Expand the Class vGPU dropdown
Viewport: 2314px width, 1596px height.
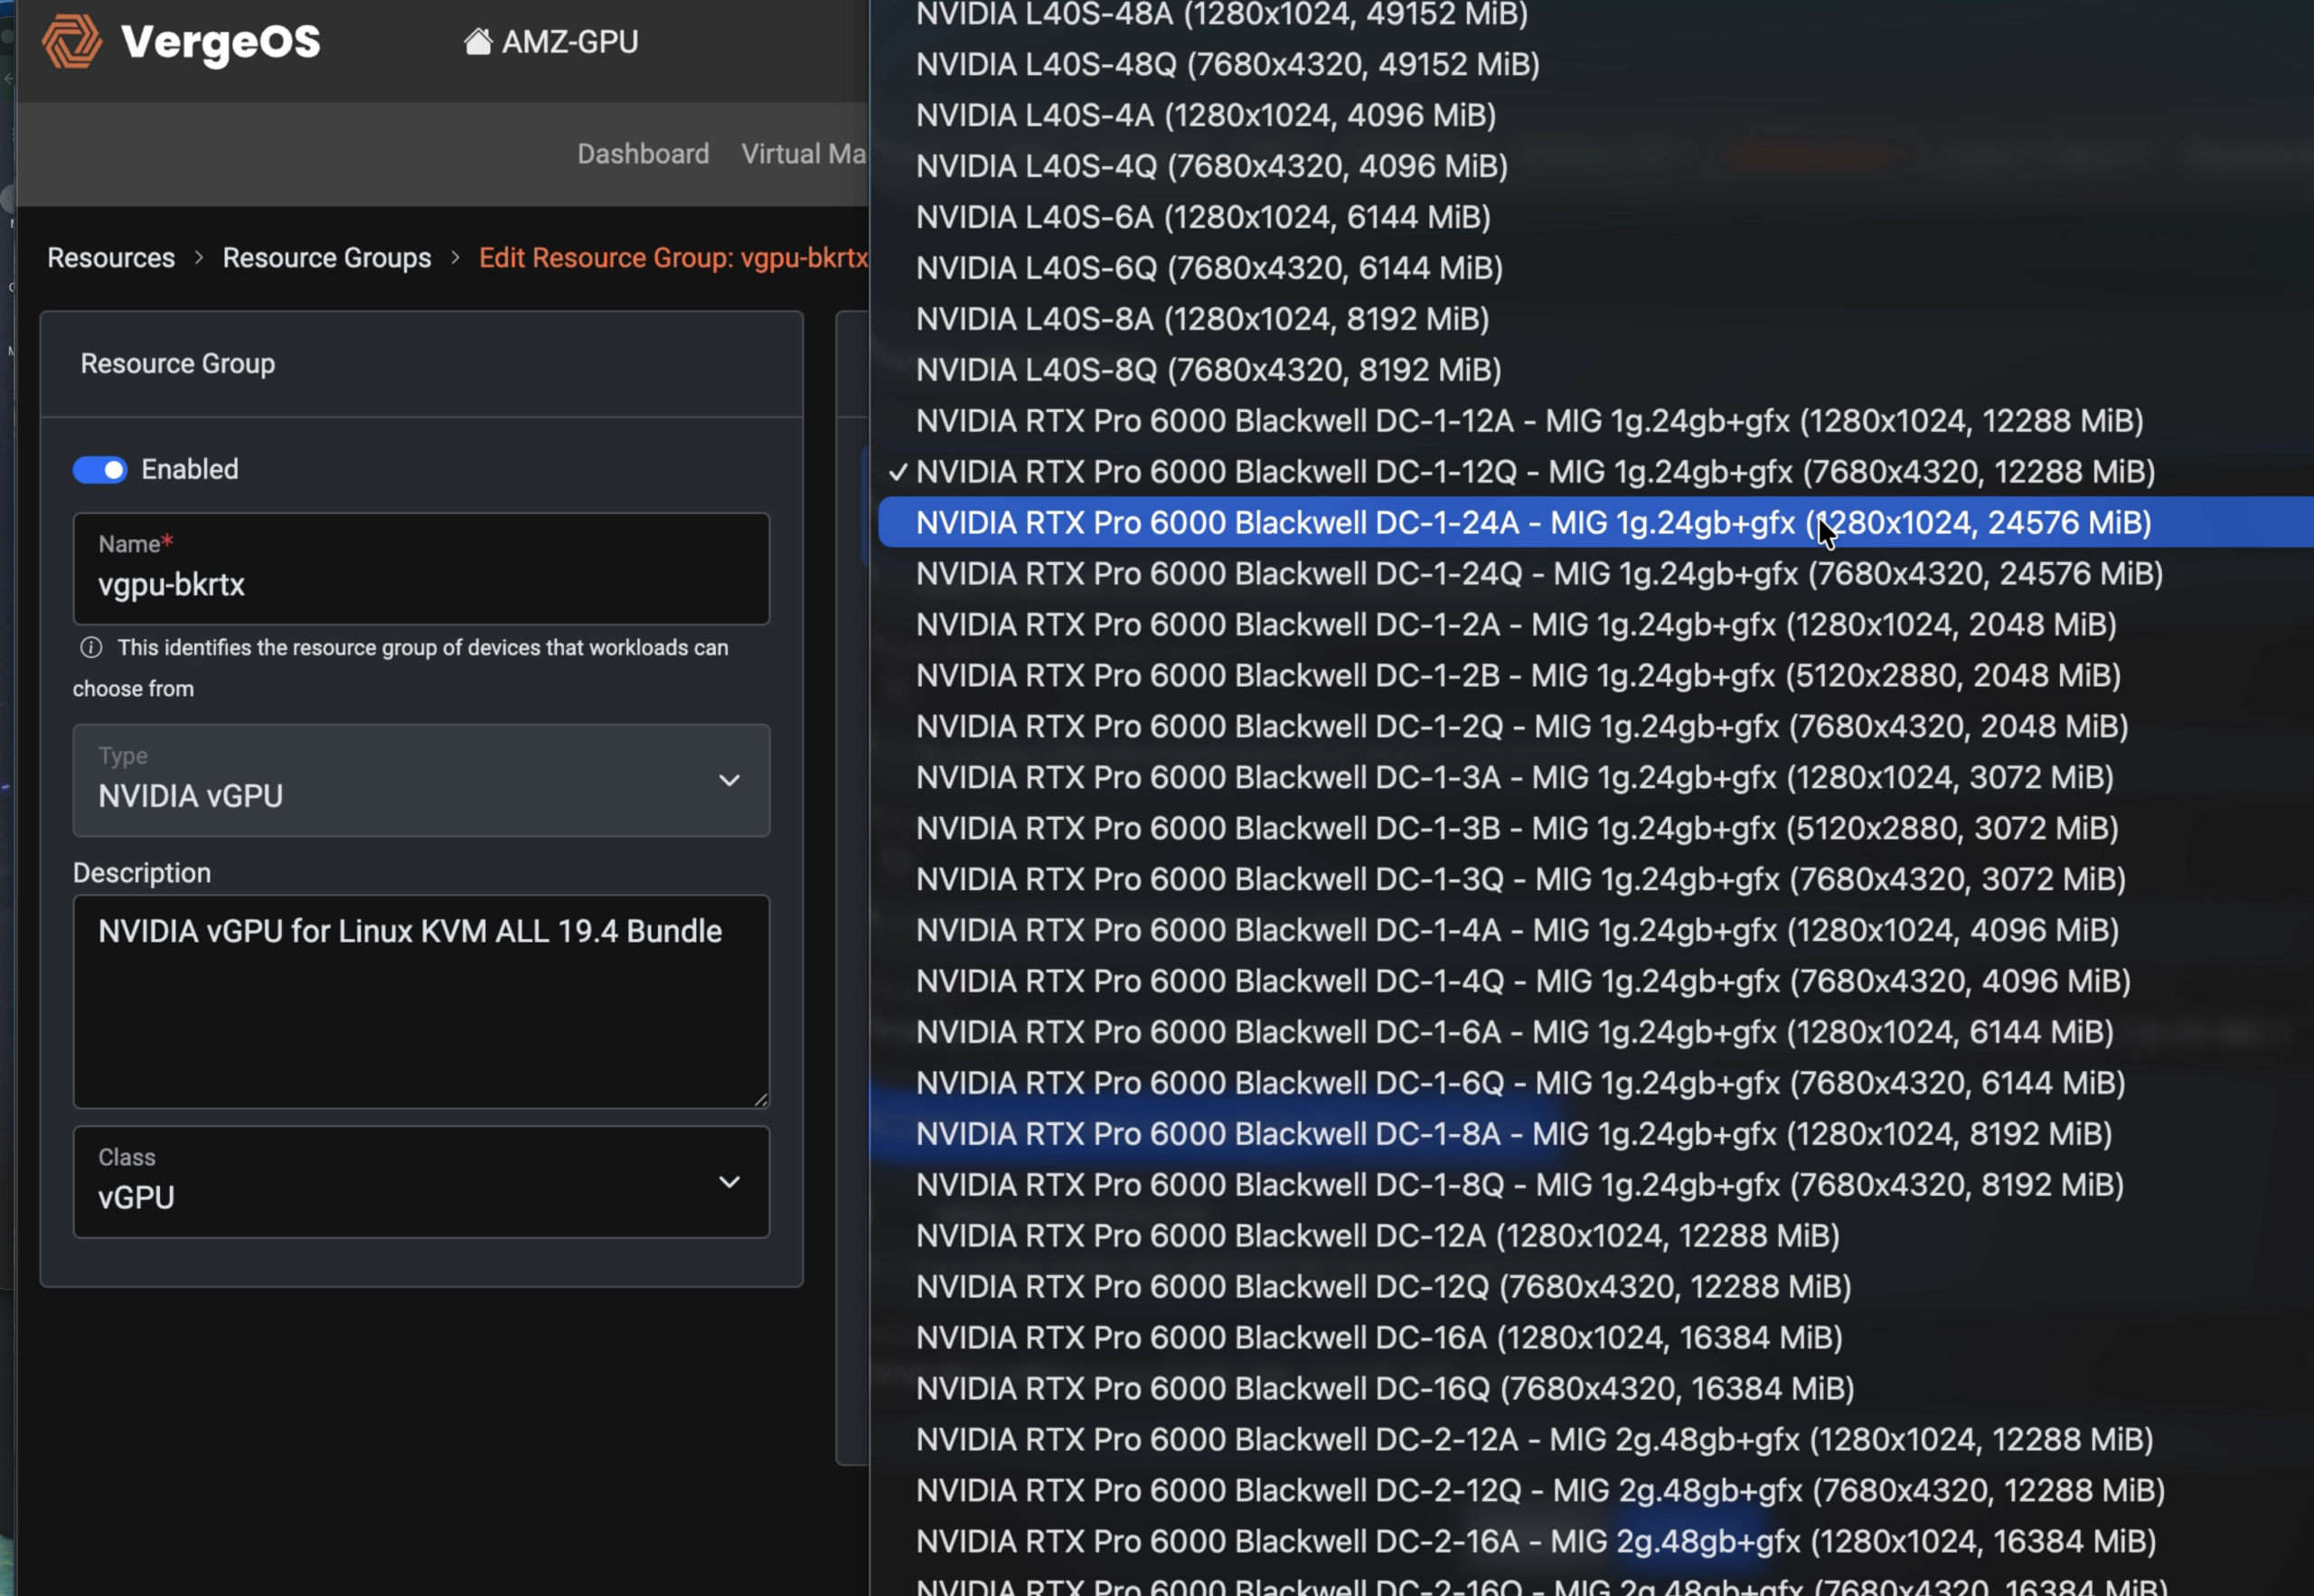pyautogui.click(x=420, y=1182)
